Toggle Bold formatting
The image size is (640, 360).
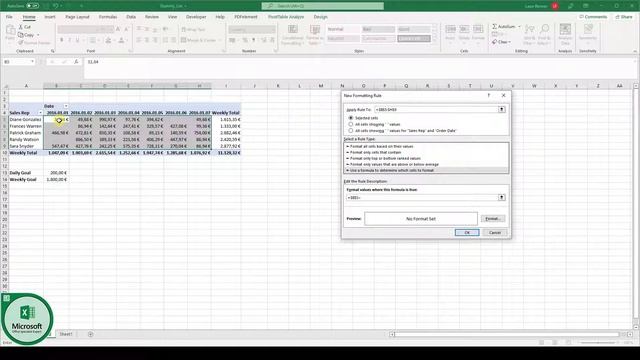(62, 40)
